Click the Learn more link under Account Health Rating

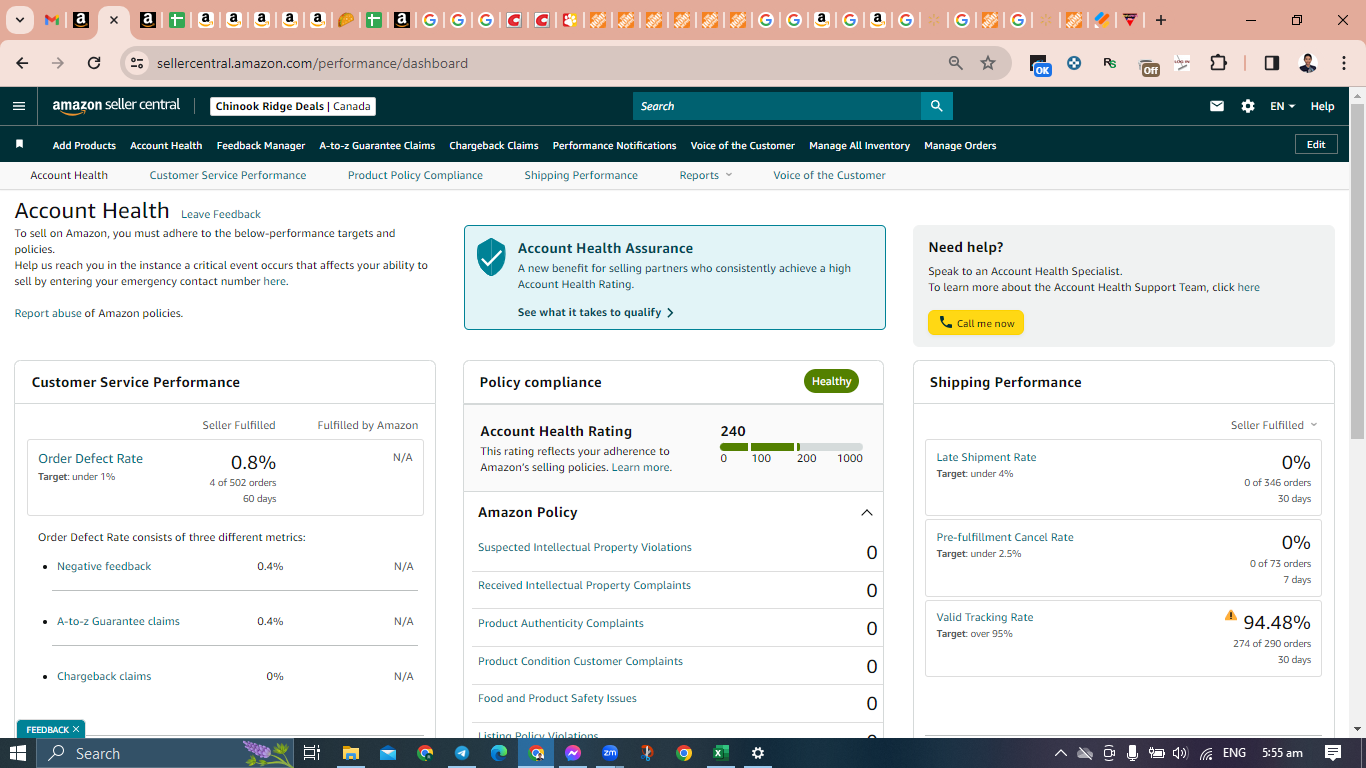click(x=641, y=467)
